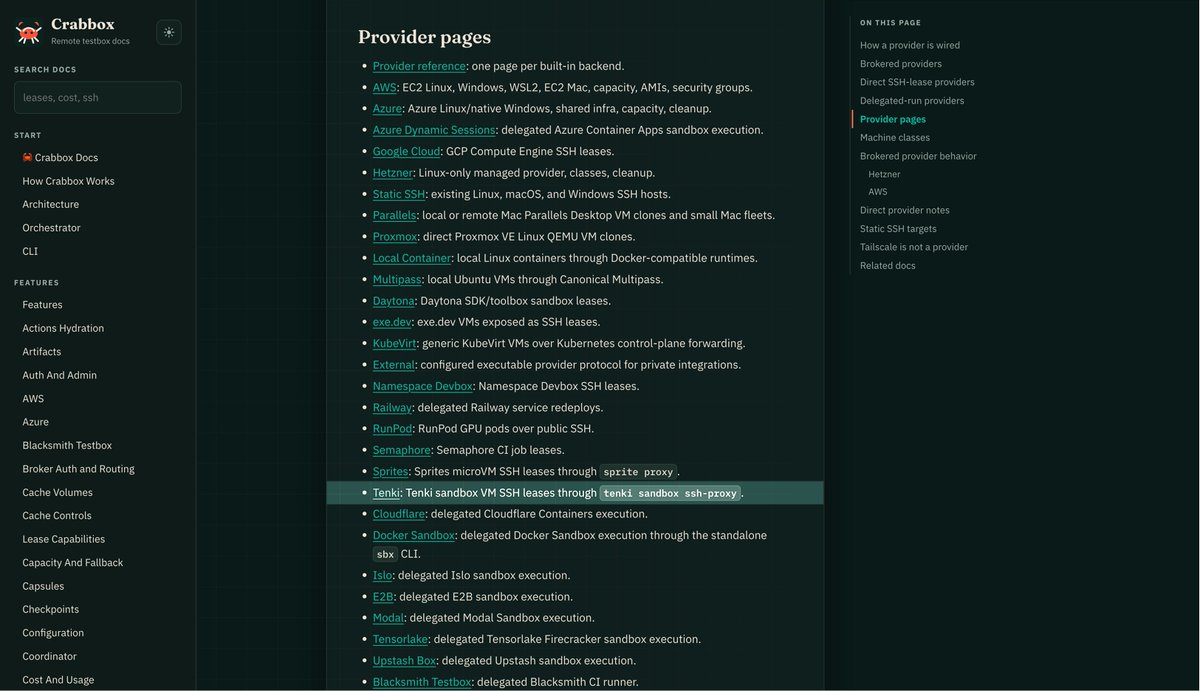Jump to How a provider is wired

pos(910,45)
